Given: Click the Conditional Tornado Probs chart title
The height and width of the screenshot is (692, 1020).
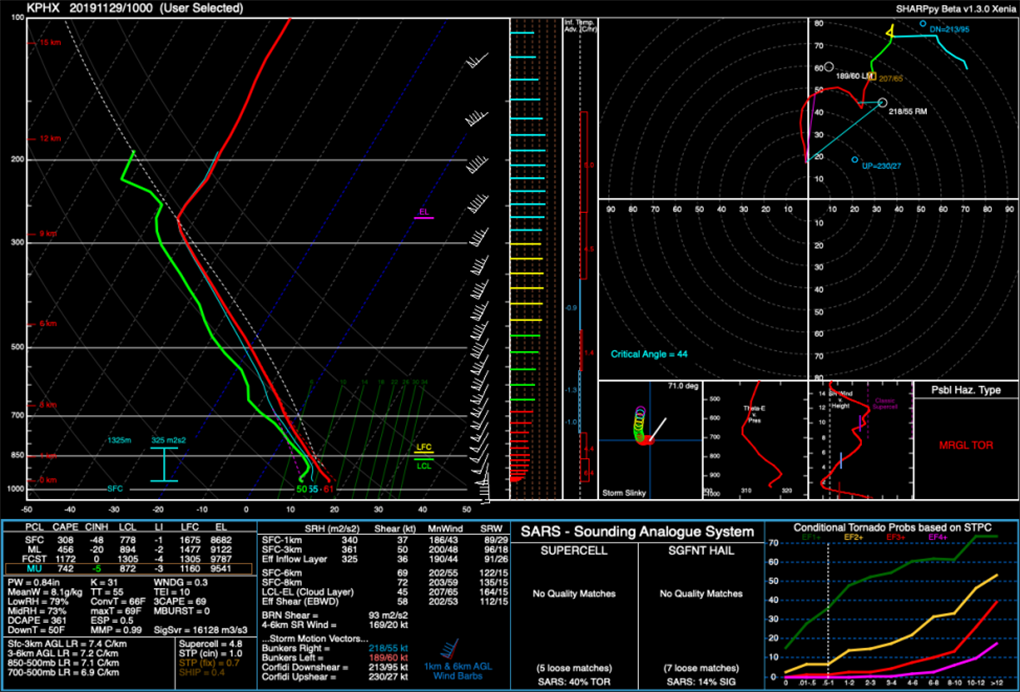Looking at the screenshot, I should (892, 526).
